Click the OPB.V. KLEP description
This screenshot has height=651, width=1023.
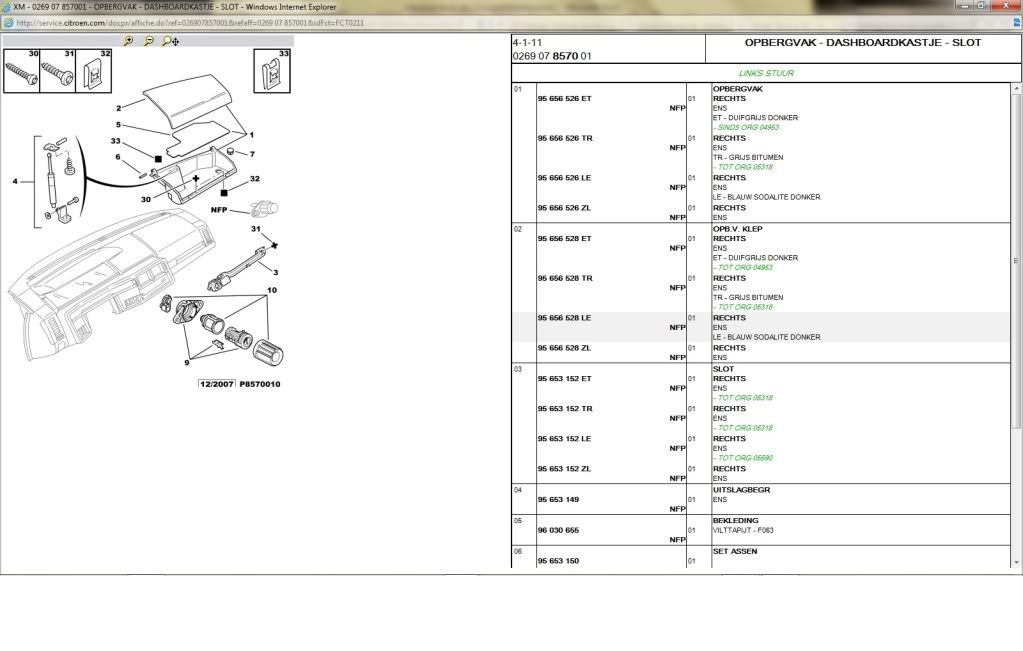pyautogui.click(x=737, y=229)
